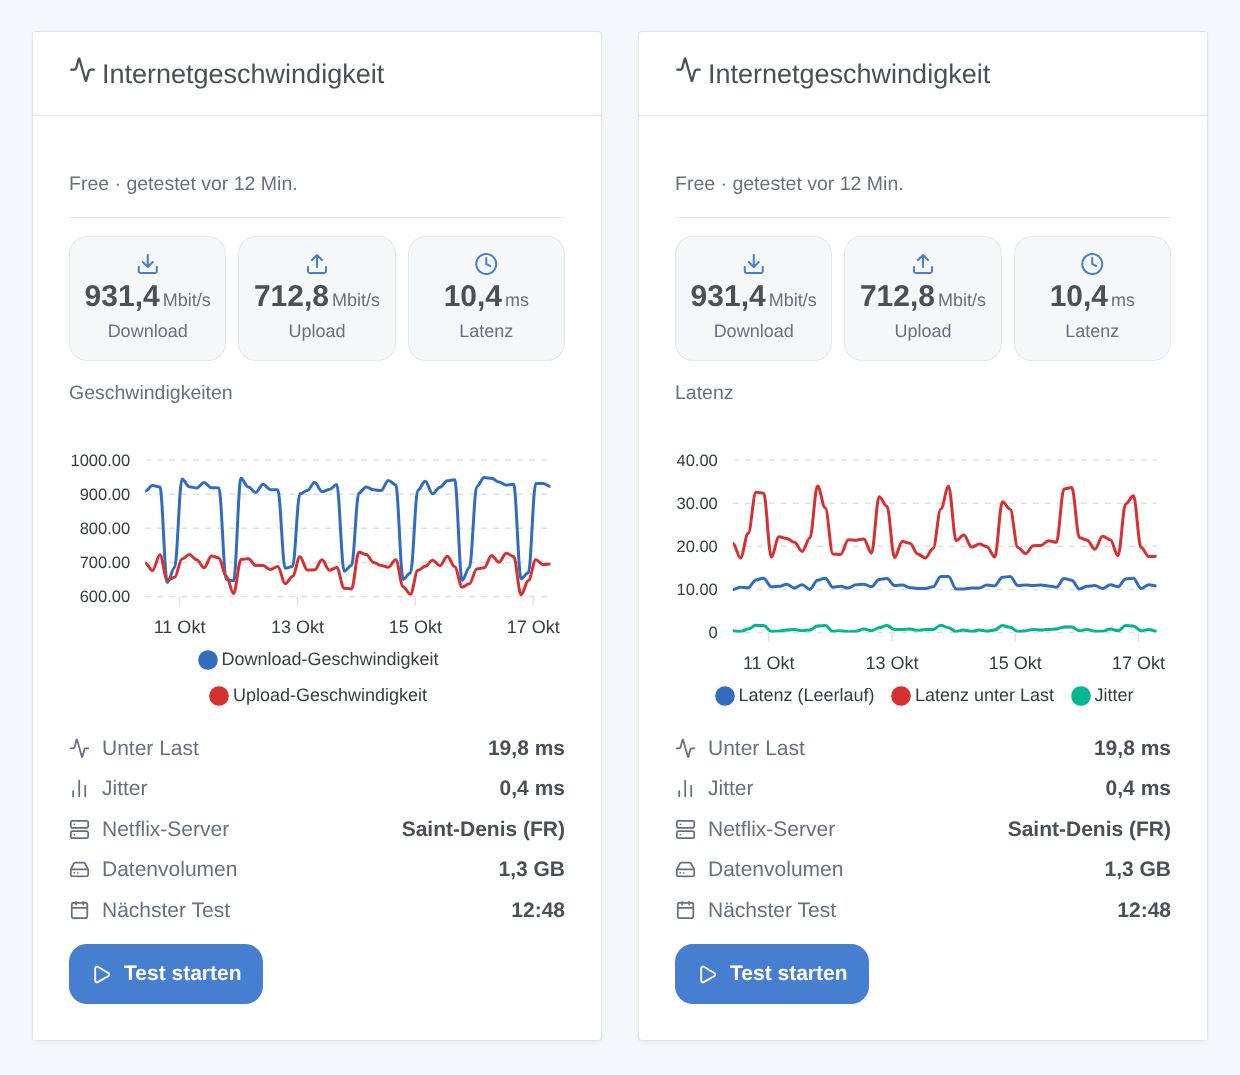Click the pulse icon in the left card header
Viewport: 1240px width, 1075px height.
(82, 70)
